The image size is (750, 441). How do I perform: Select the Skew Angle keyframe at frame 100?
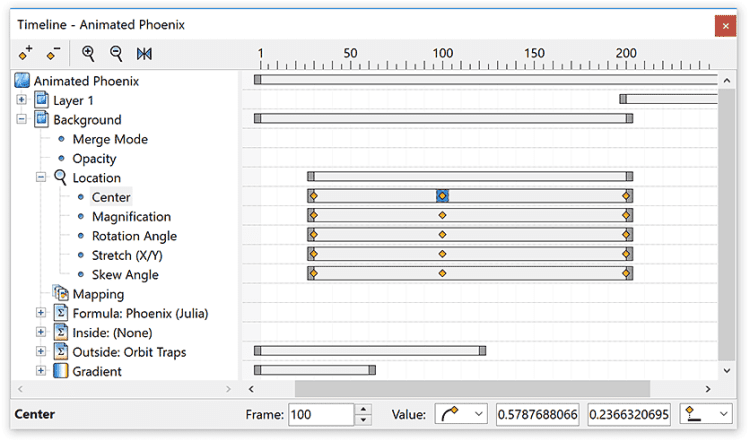(442, 273)
